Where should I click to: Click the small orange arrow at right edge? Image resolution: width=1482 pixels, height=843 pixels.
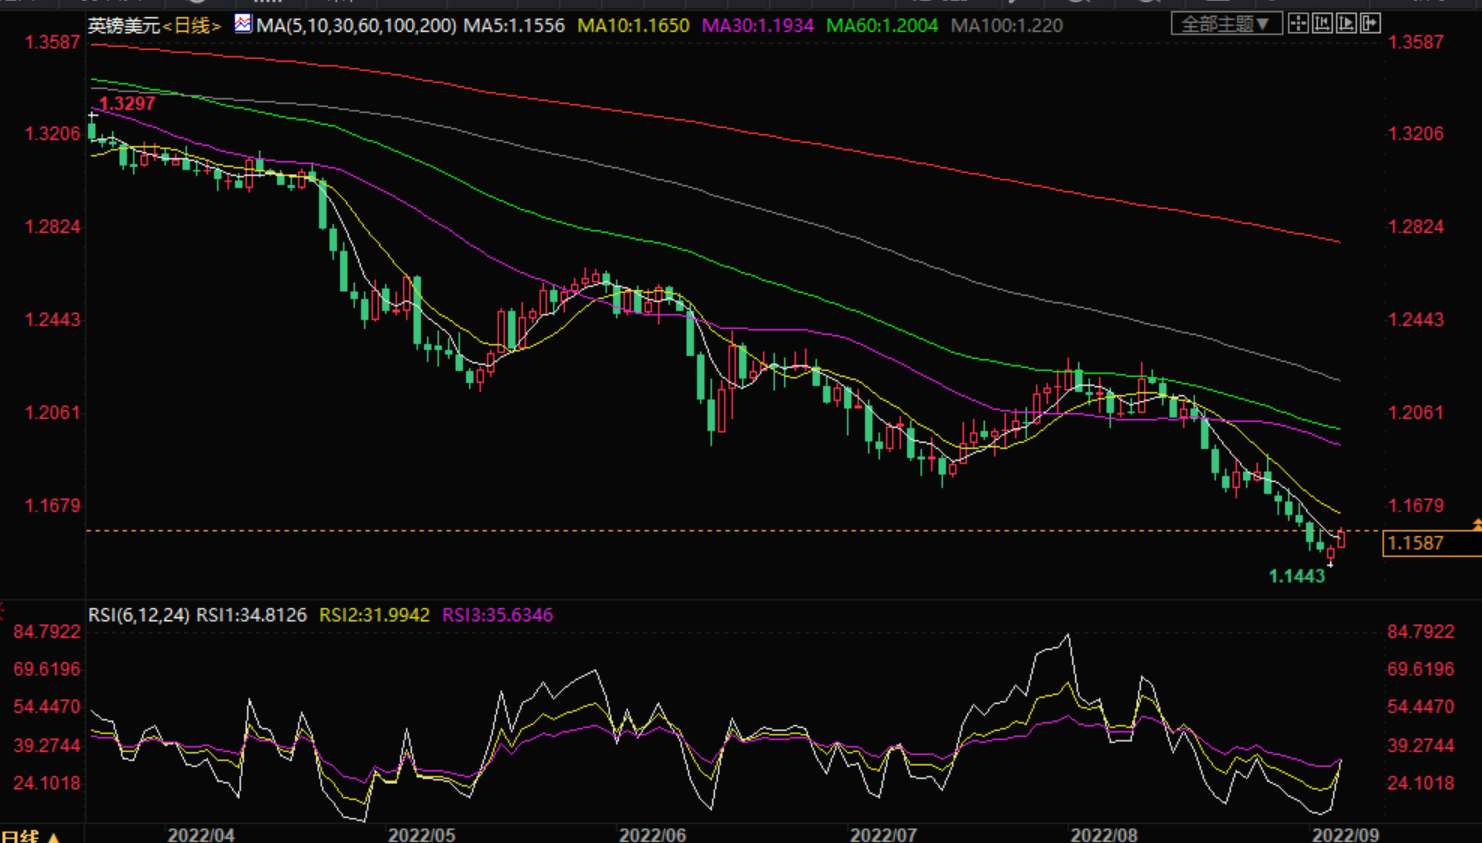pos(1476,524)
